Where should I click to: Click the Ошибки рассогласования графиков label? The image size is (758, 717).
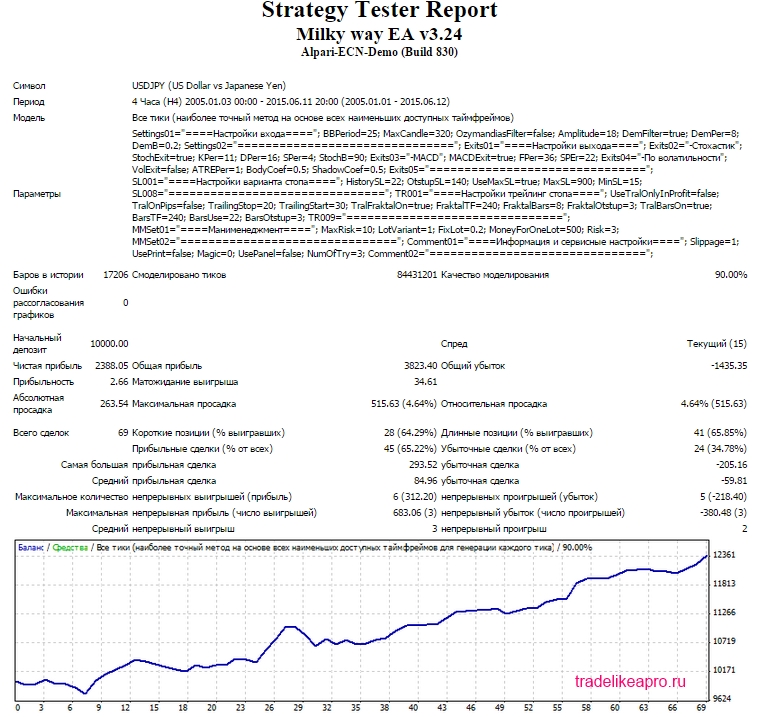[x=48, y=303]
